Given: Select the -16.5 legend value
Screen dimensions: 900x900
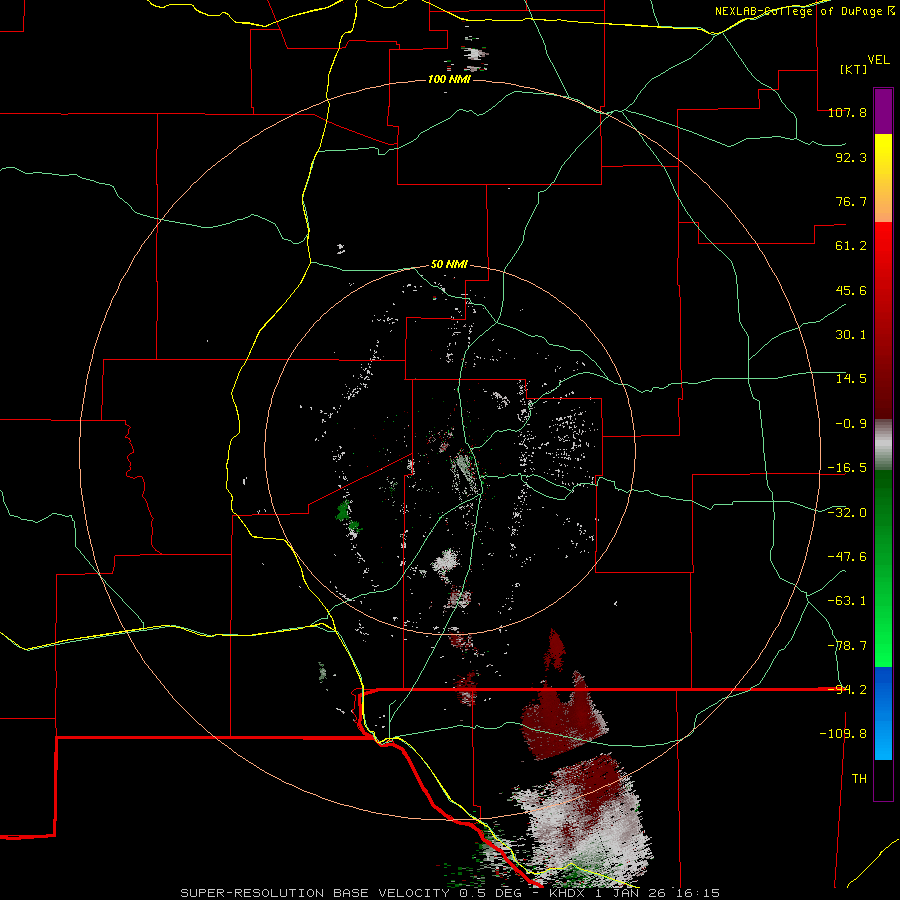Looking at the screenshot, I should (847, 468).
